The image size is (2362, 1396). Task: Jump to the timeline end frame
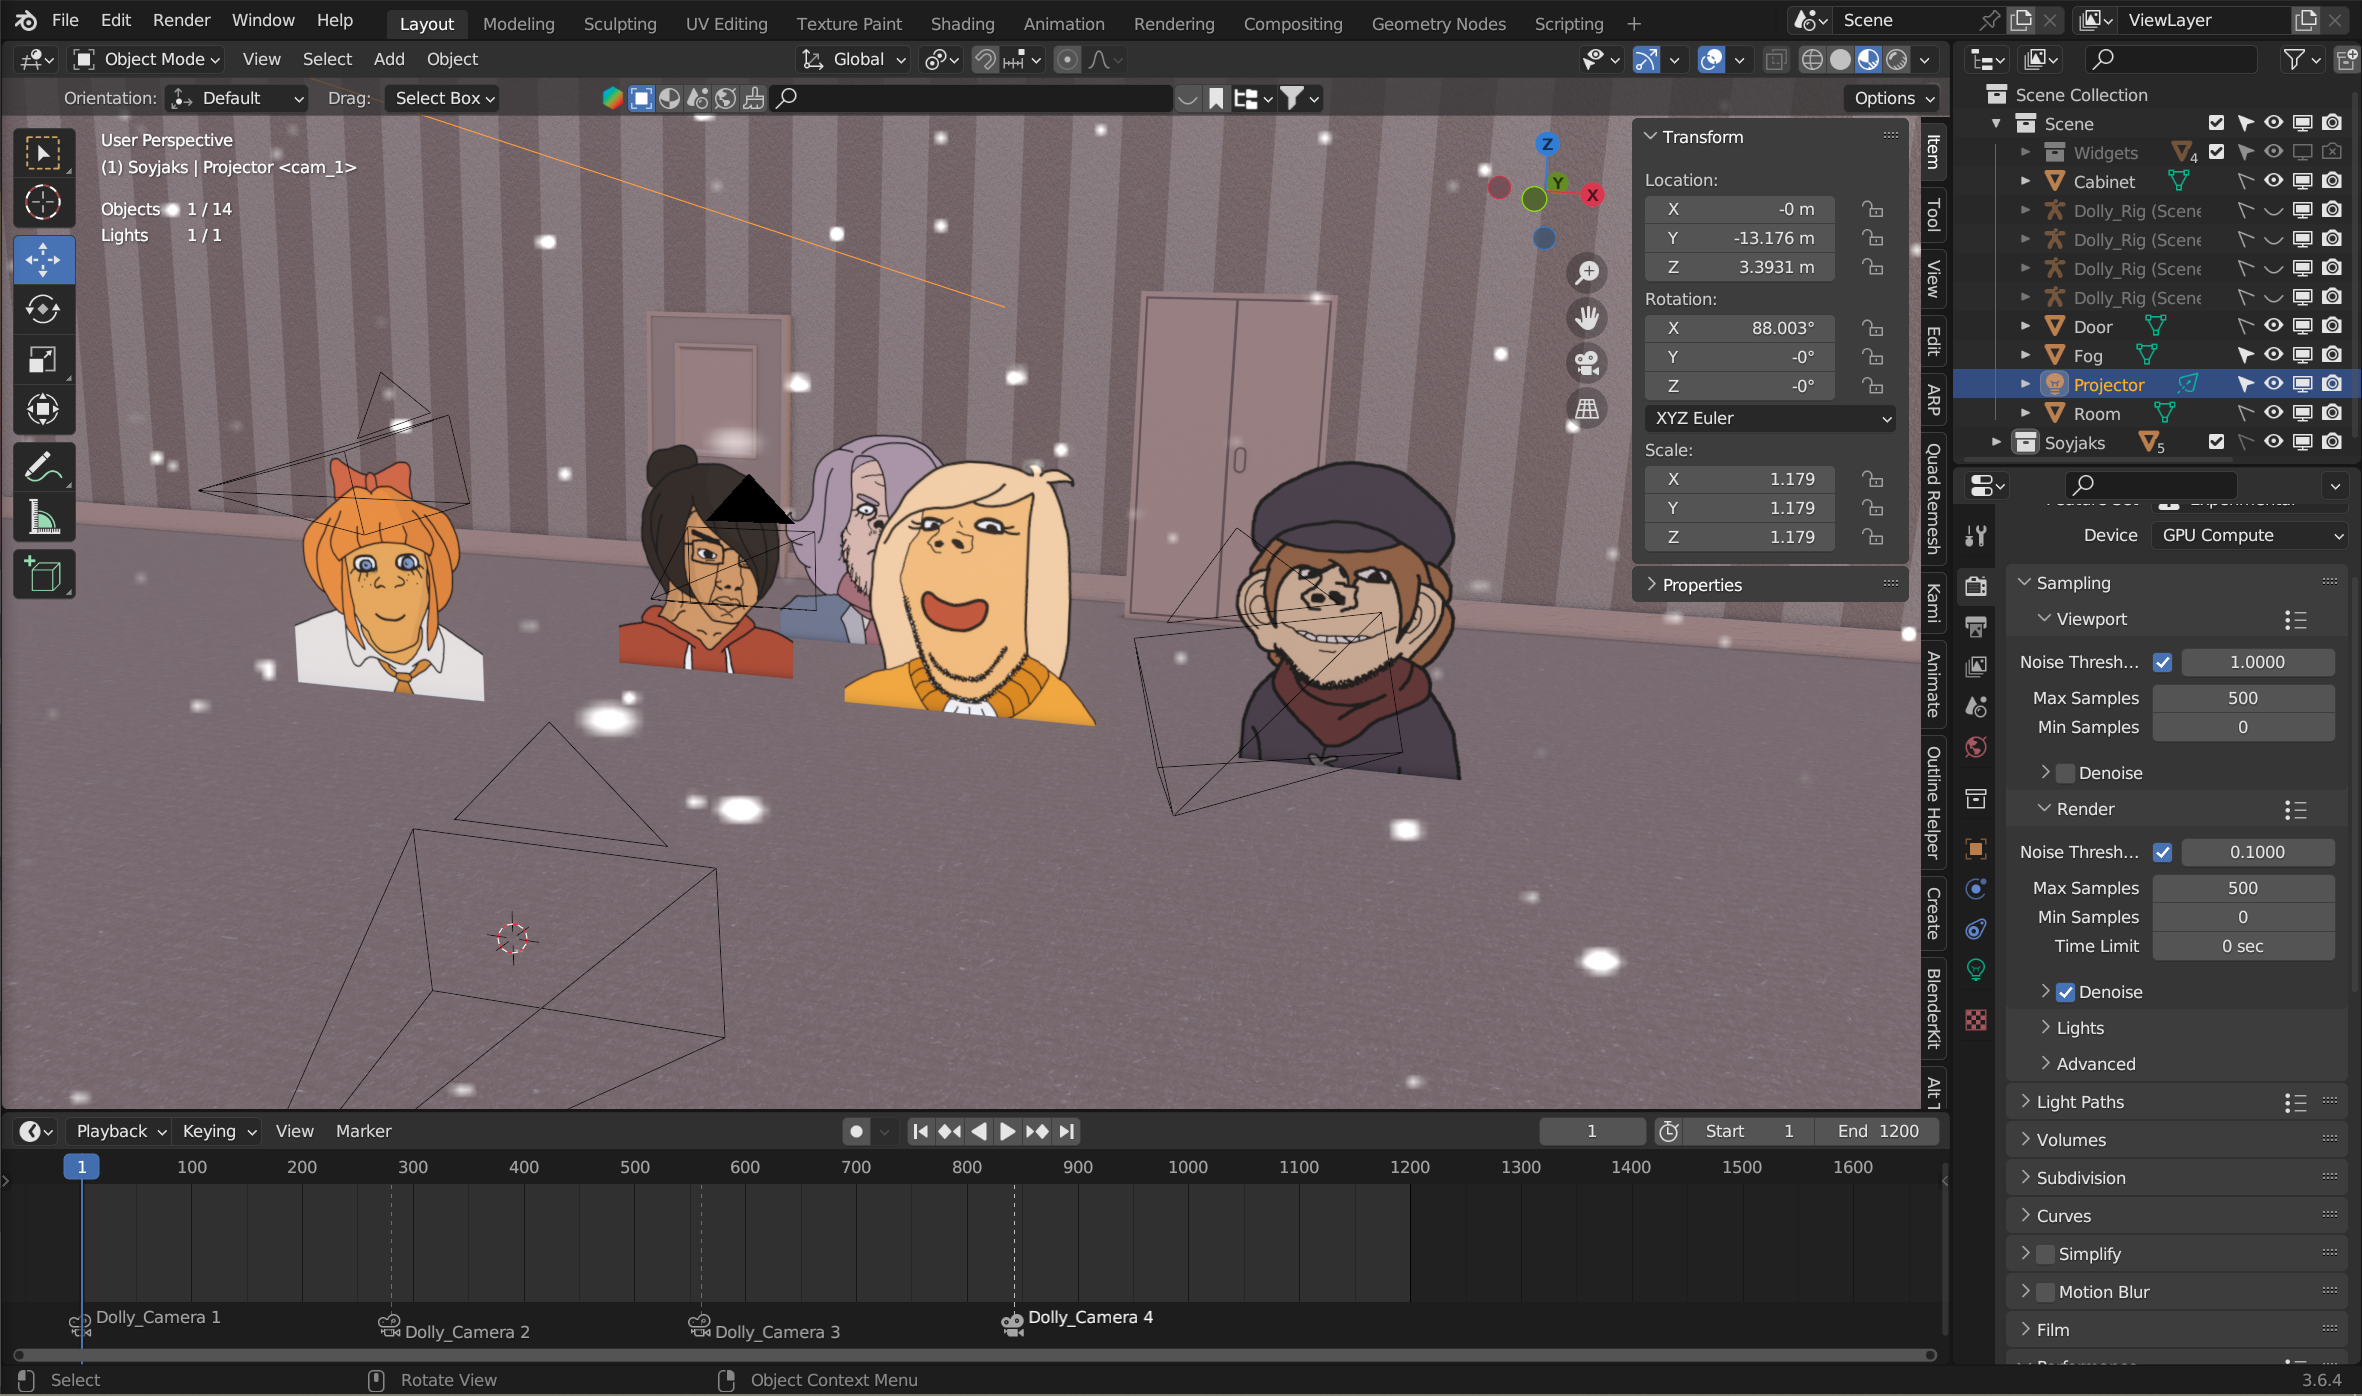(x=1067, y=1131)
